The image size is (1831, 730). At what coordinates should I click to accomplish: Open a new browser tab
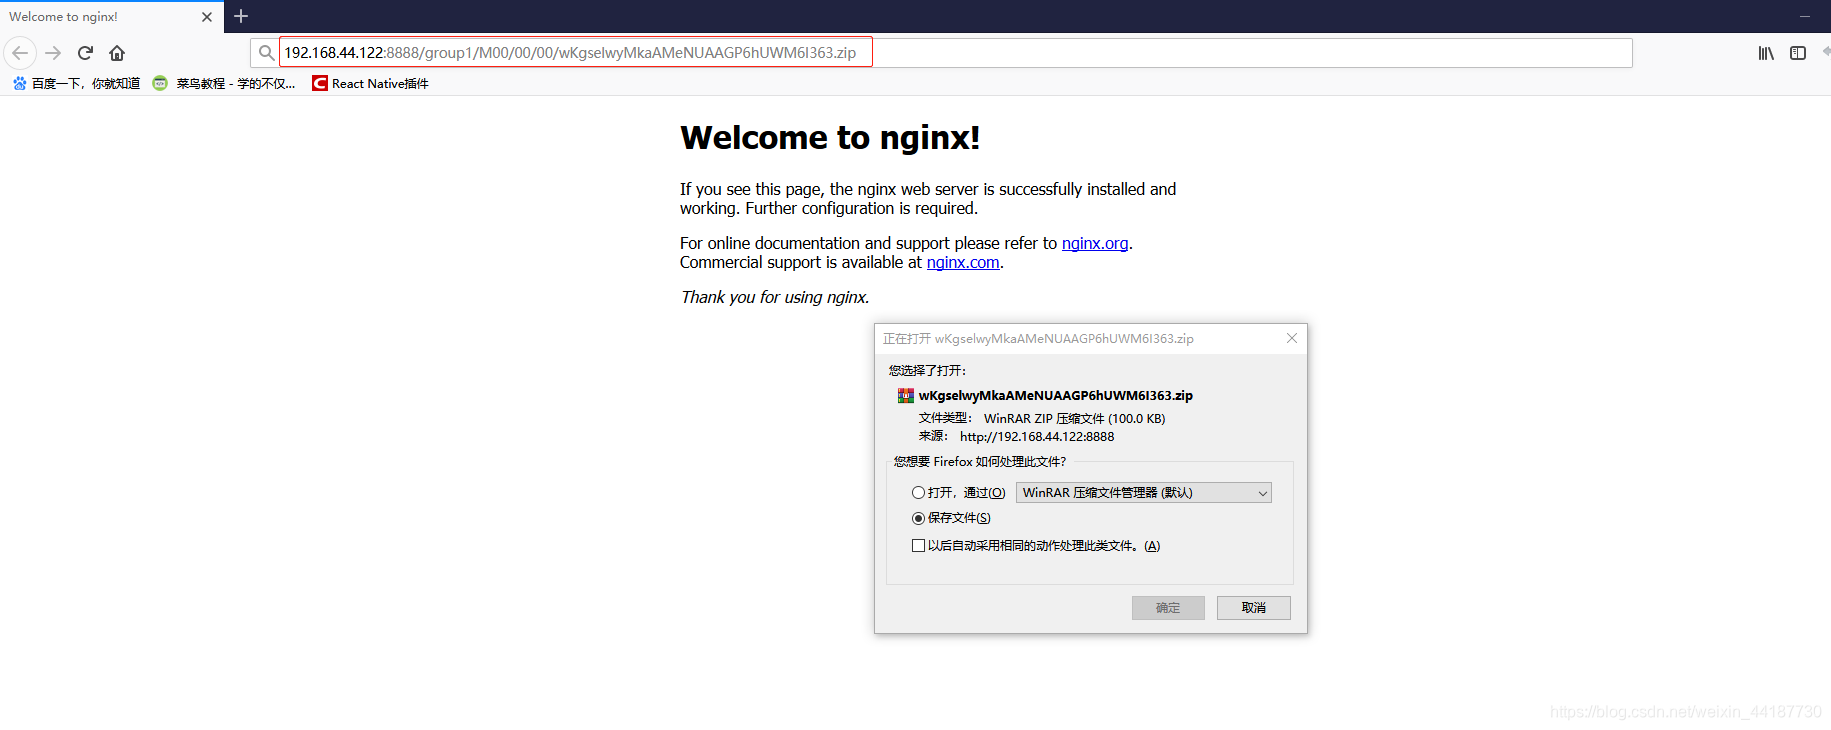tap(241, 16)
